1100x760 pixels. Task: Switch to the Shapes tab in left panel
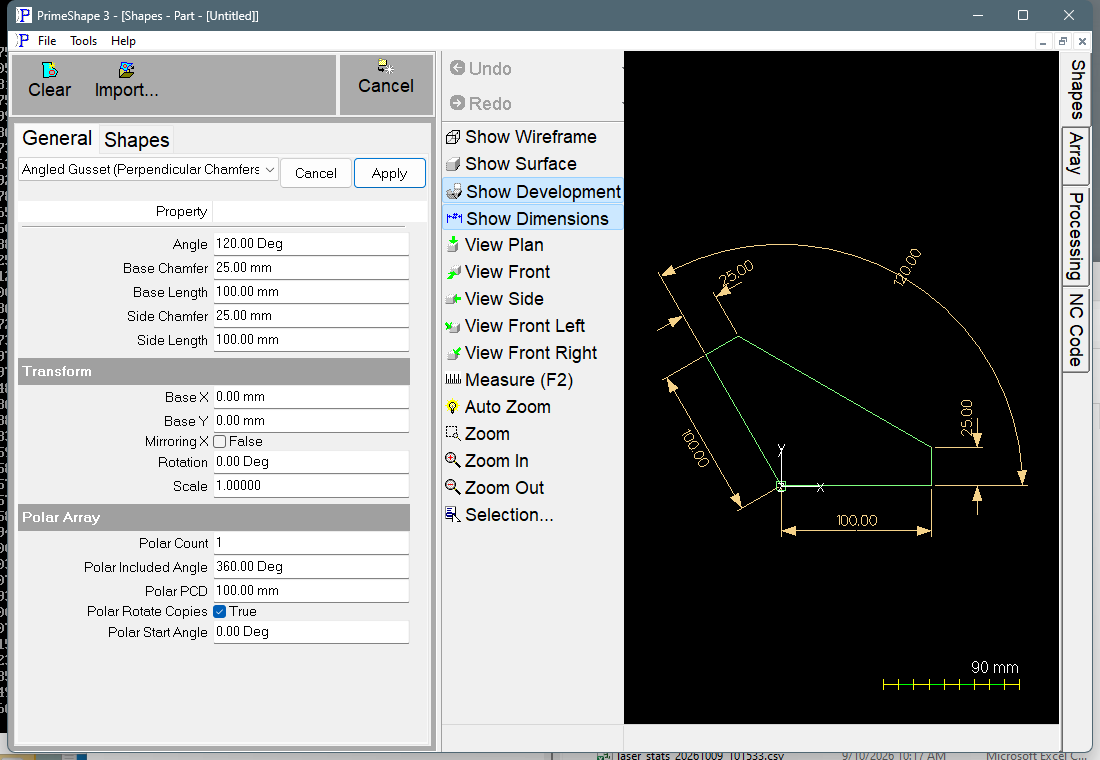pyautogui.click(x=137, y=140)
